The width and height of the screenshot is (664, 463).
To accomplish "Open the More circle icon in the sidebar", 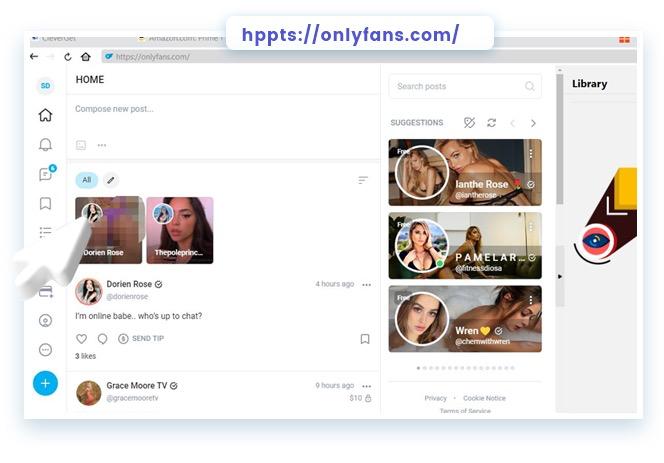I will coord(45,350).
